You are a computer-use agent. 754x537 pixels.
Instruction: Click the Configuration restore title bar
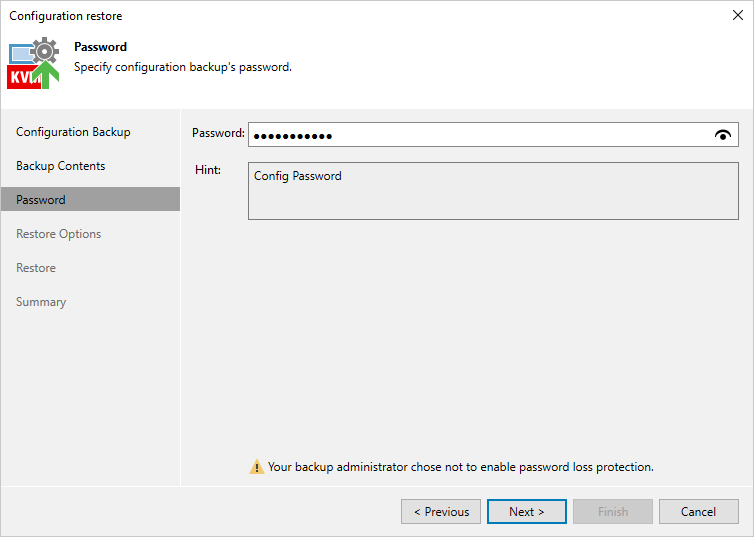coord(300,16)
